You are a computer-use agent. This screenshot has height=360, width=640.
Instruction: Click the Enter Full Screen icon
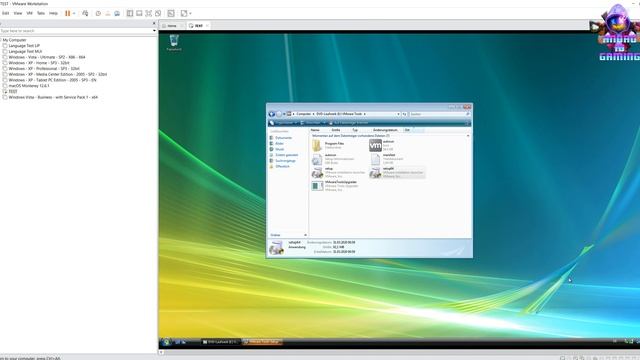point(149,13)
